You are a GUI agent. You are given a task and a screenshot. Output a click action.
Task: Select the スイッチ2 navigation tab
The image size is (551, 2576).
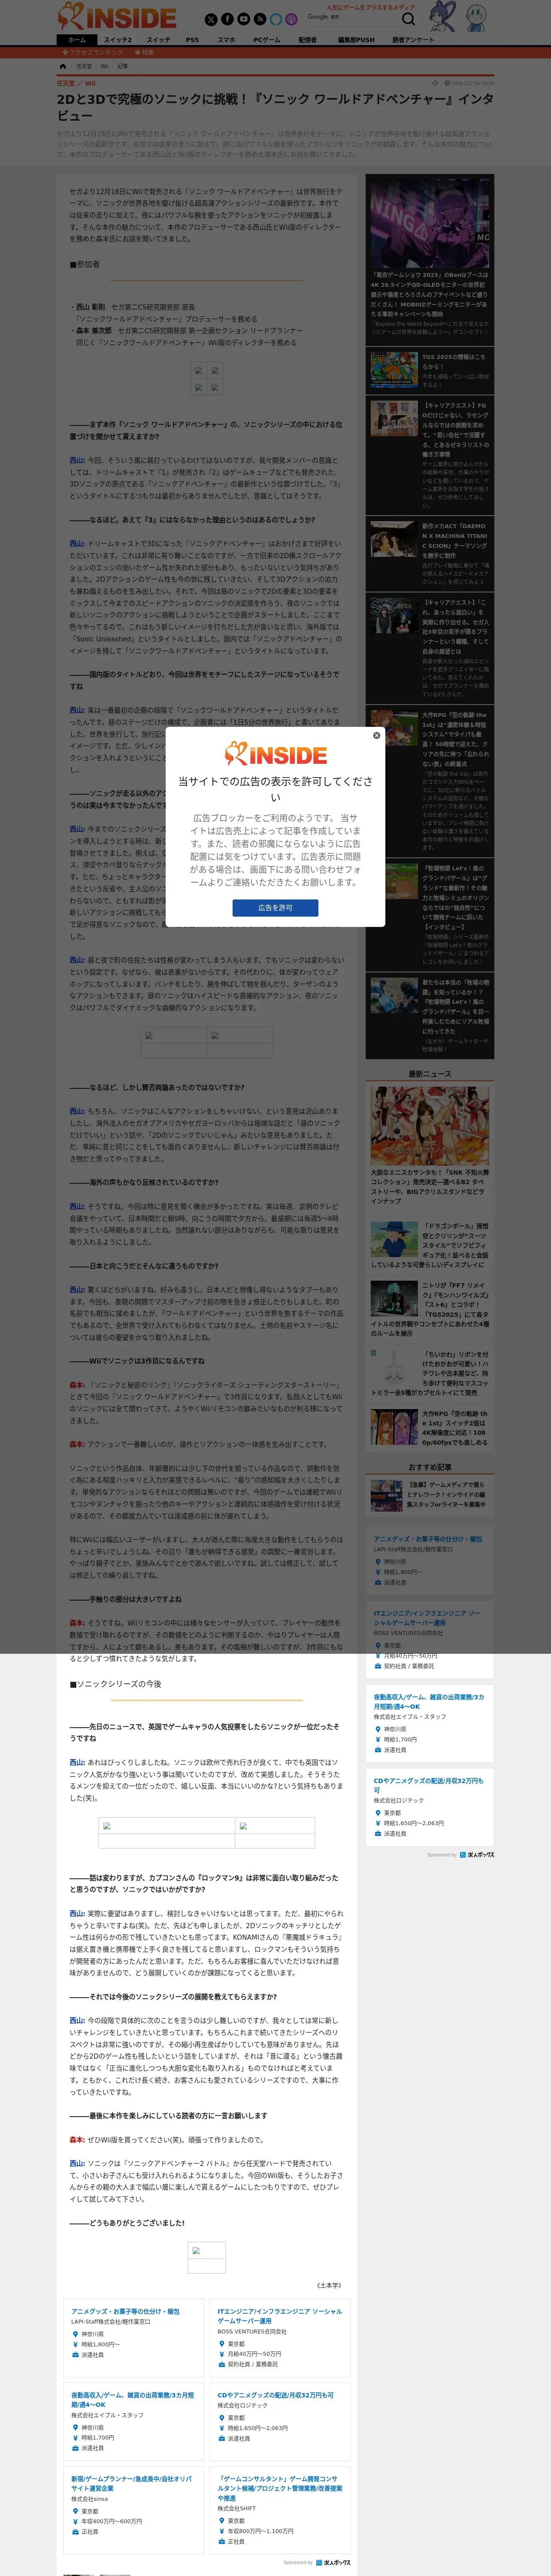118,40
